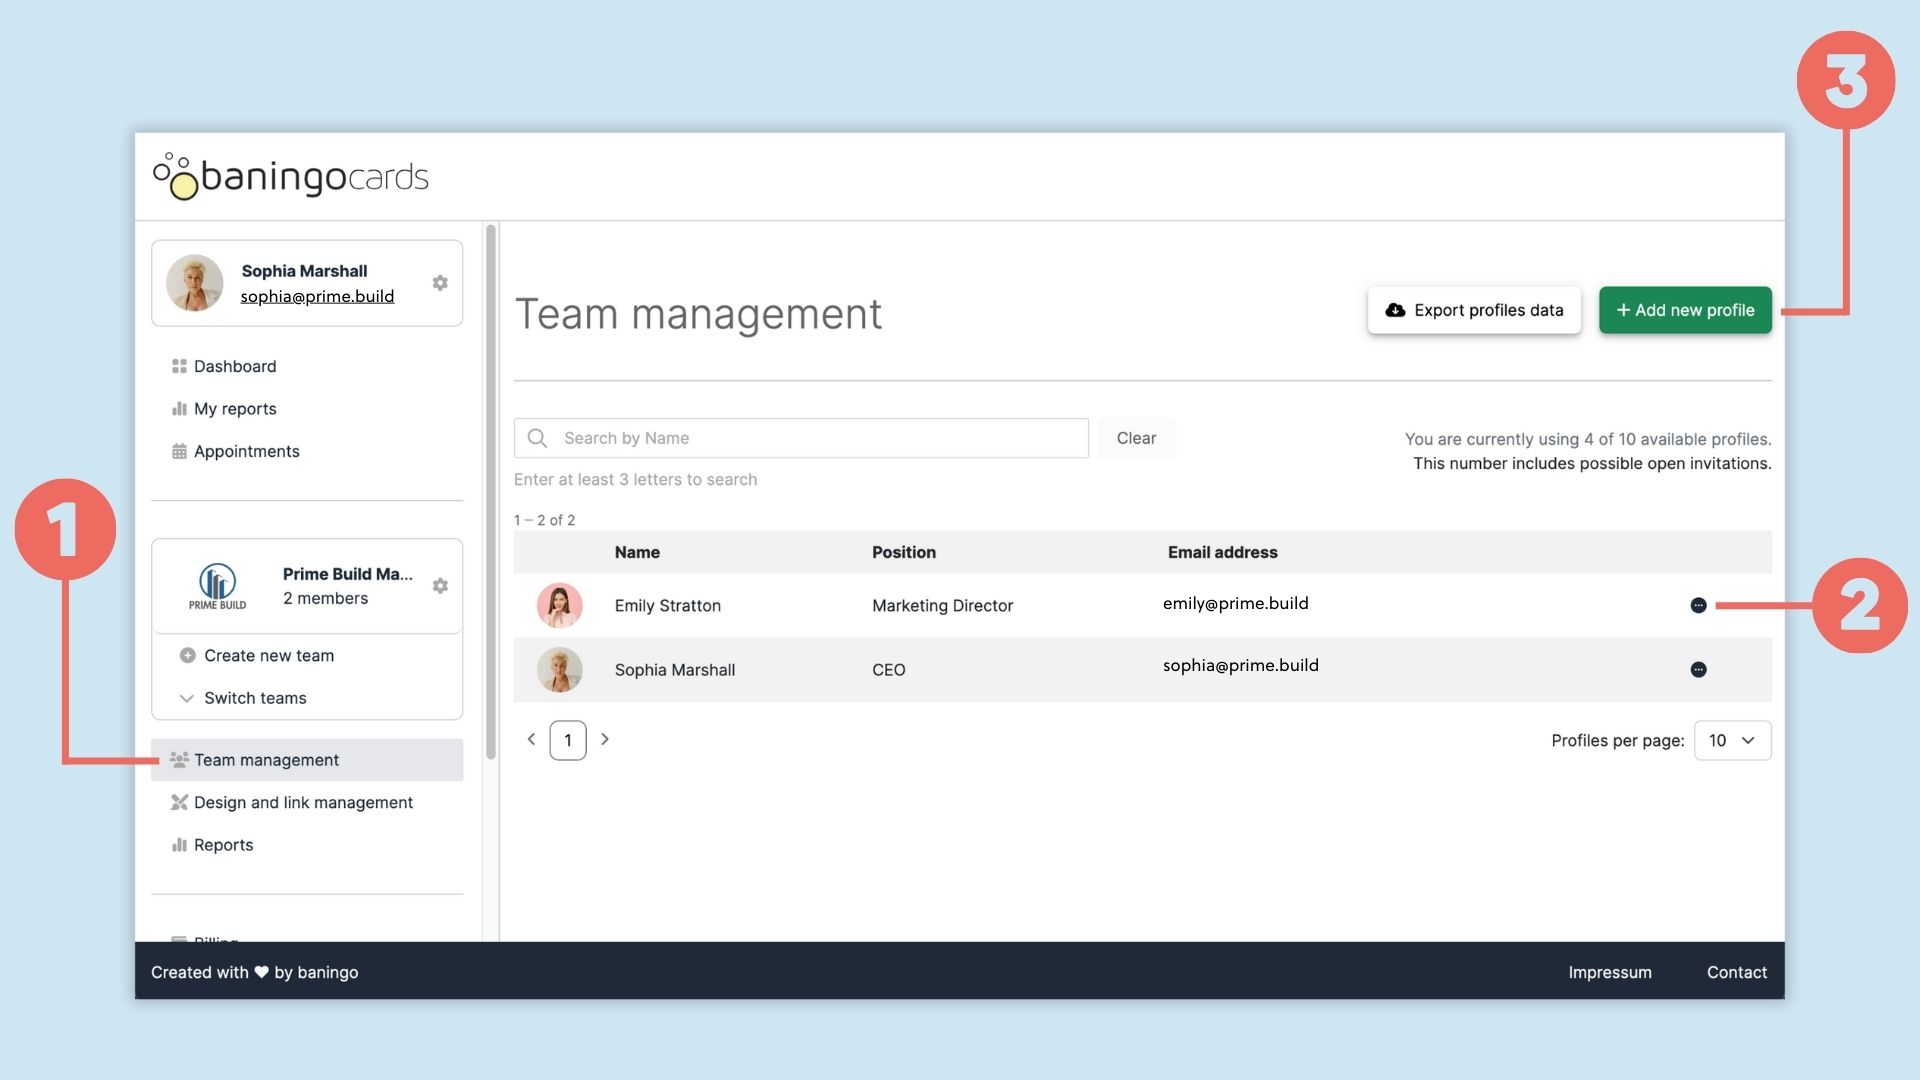Open Contact footer link

pyautogui.click(x=1737, y=972)
